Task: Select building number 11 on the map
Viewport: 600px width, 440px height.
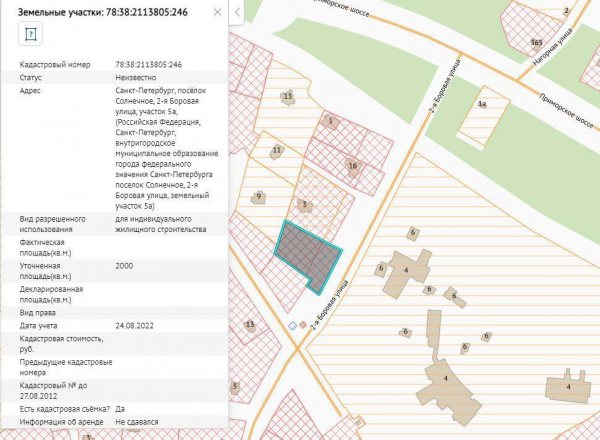Action: [x=276, y=151]
